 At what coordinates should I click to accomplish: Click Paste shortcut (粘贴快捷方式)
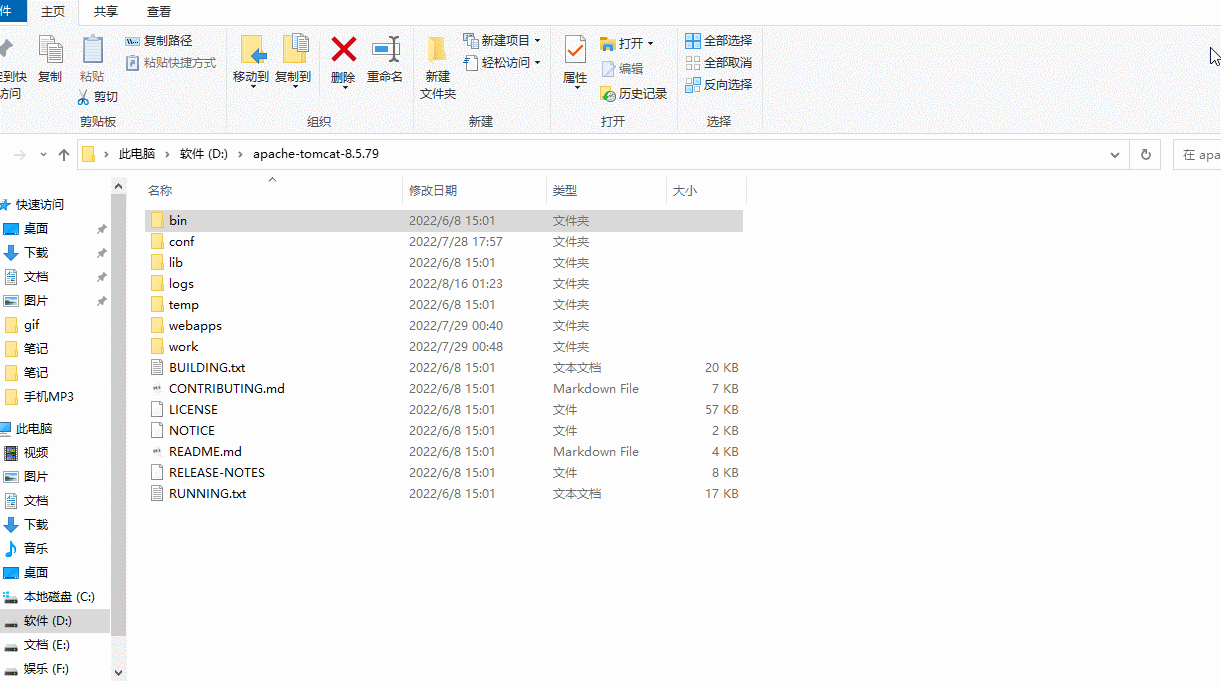point(171,63)
